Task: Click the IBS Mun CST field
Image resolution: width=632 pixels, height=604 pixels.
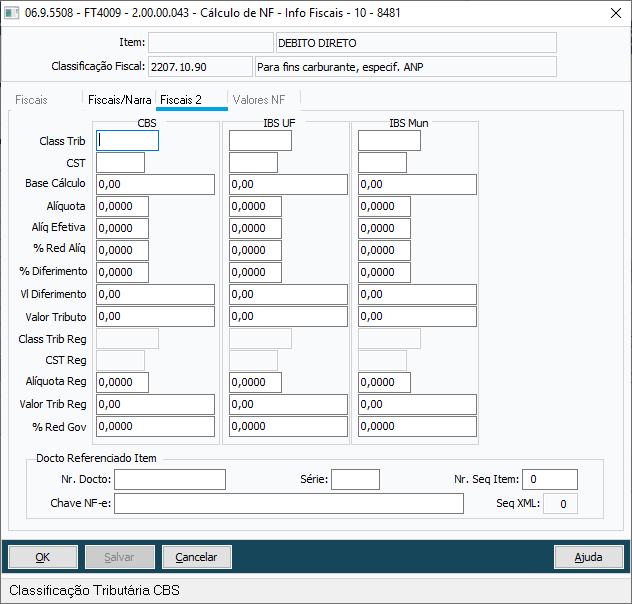Action: [383, 162]
